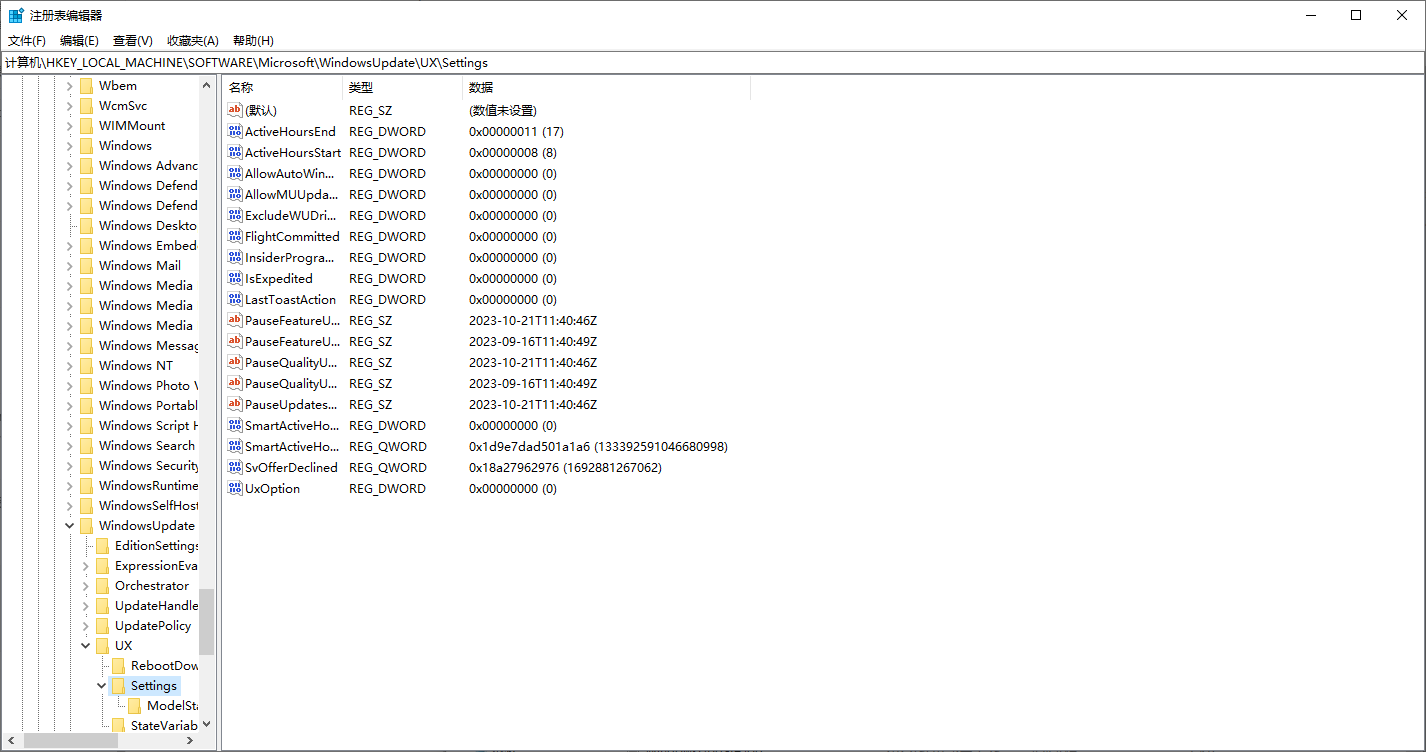Click the registry path address bar

click(x=713, y=62)
